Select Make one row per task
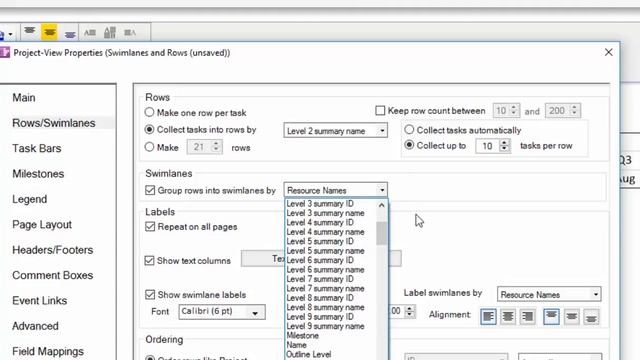Screen dimensions: 640x360 pyautogui.click(x=149, y=112)
